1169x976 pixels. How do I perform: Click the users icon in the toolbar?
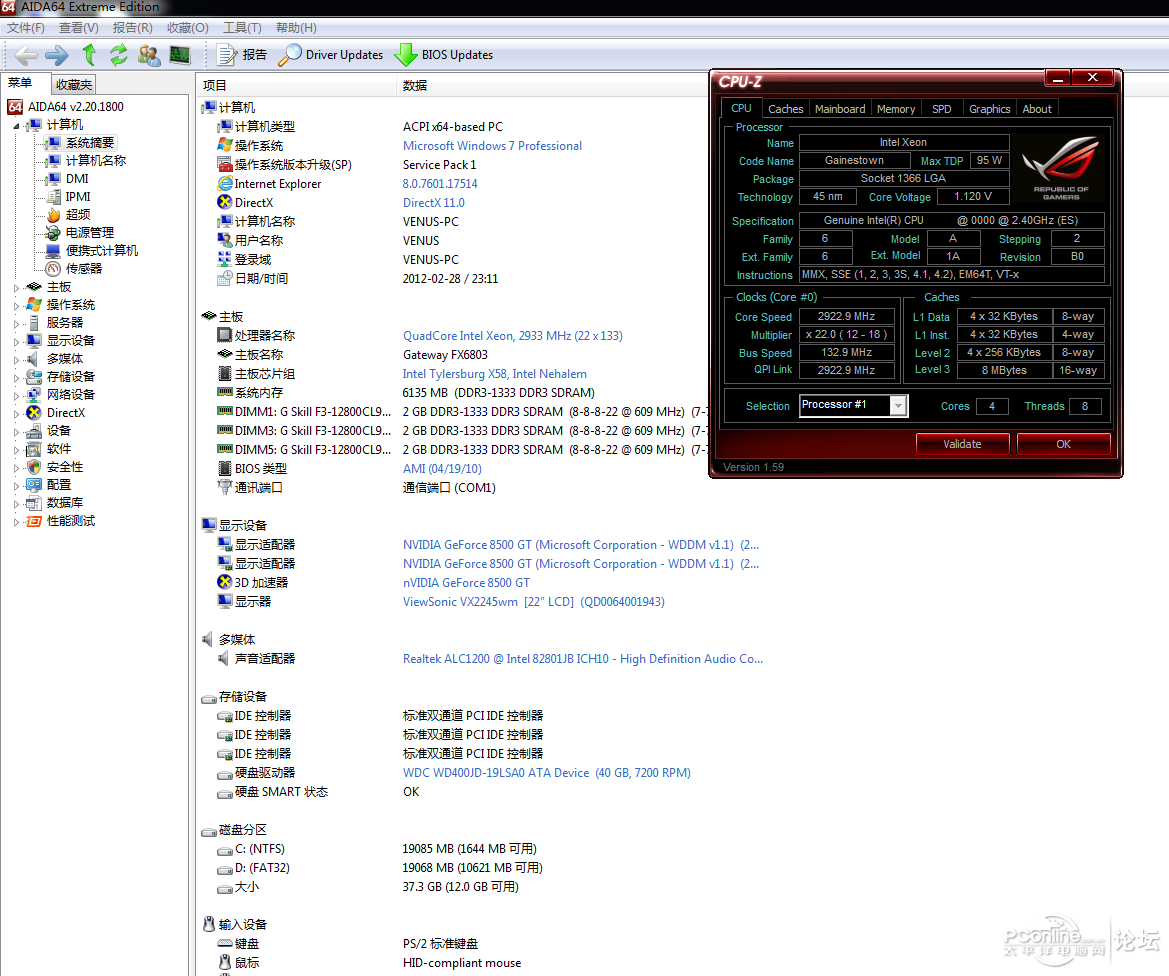coord(149,55)
